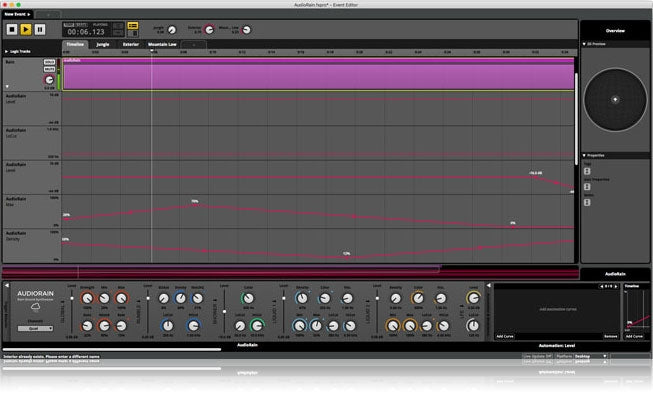Viewport: 653px width, 395px height.
Task: Switch to the Exterior tab
Action: [x=130, y=44]
